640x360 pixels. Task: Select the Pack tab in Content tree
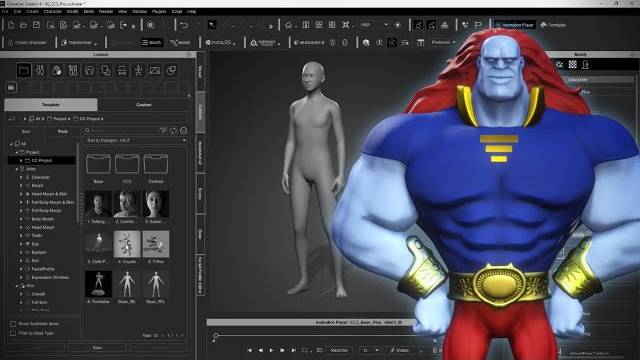(x=62, y=131)
